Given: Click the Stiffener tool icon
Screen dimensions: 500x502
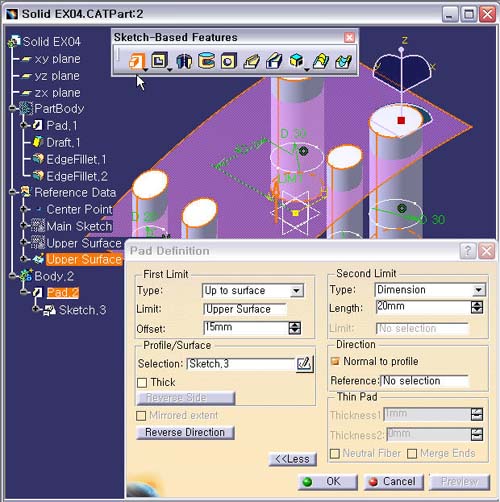Looking at the screenshot, I should [297, 61].
